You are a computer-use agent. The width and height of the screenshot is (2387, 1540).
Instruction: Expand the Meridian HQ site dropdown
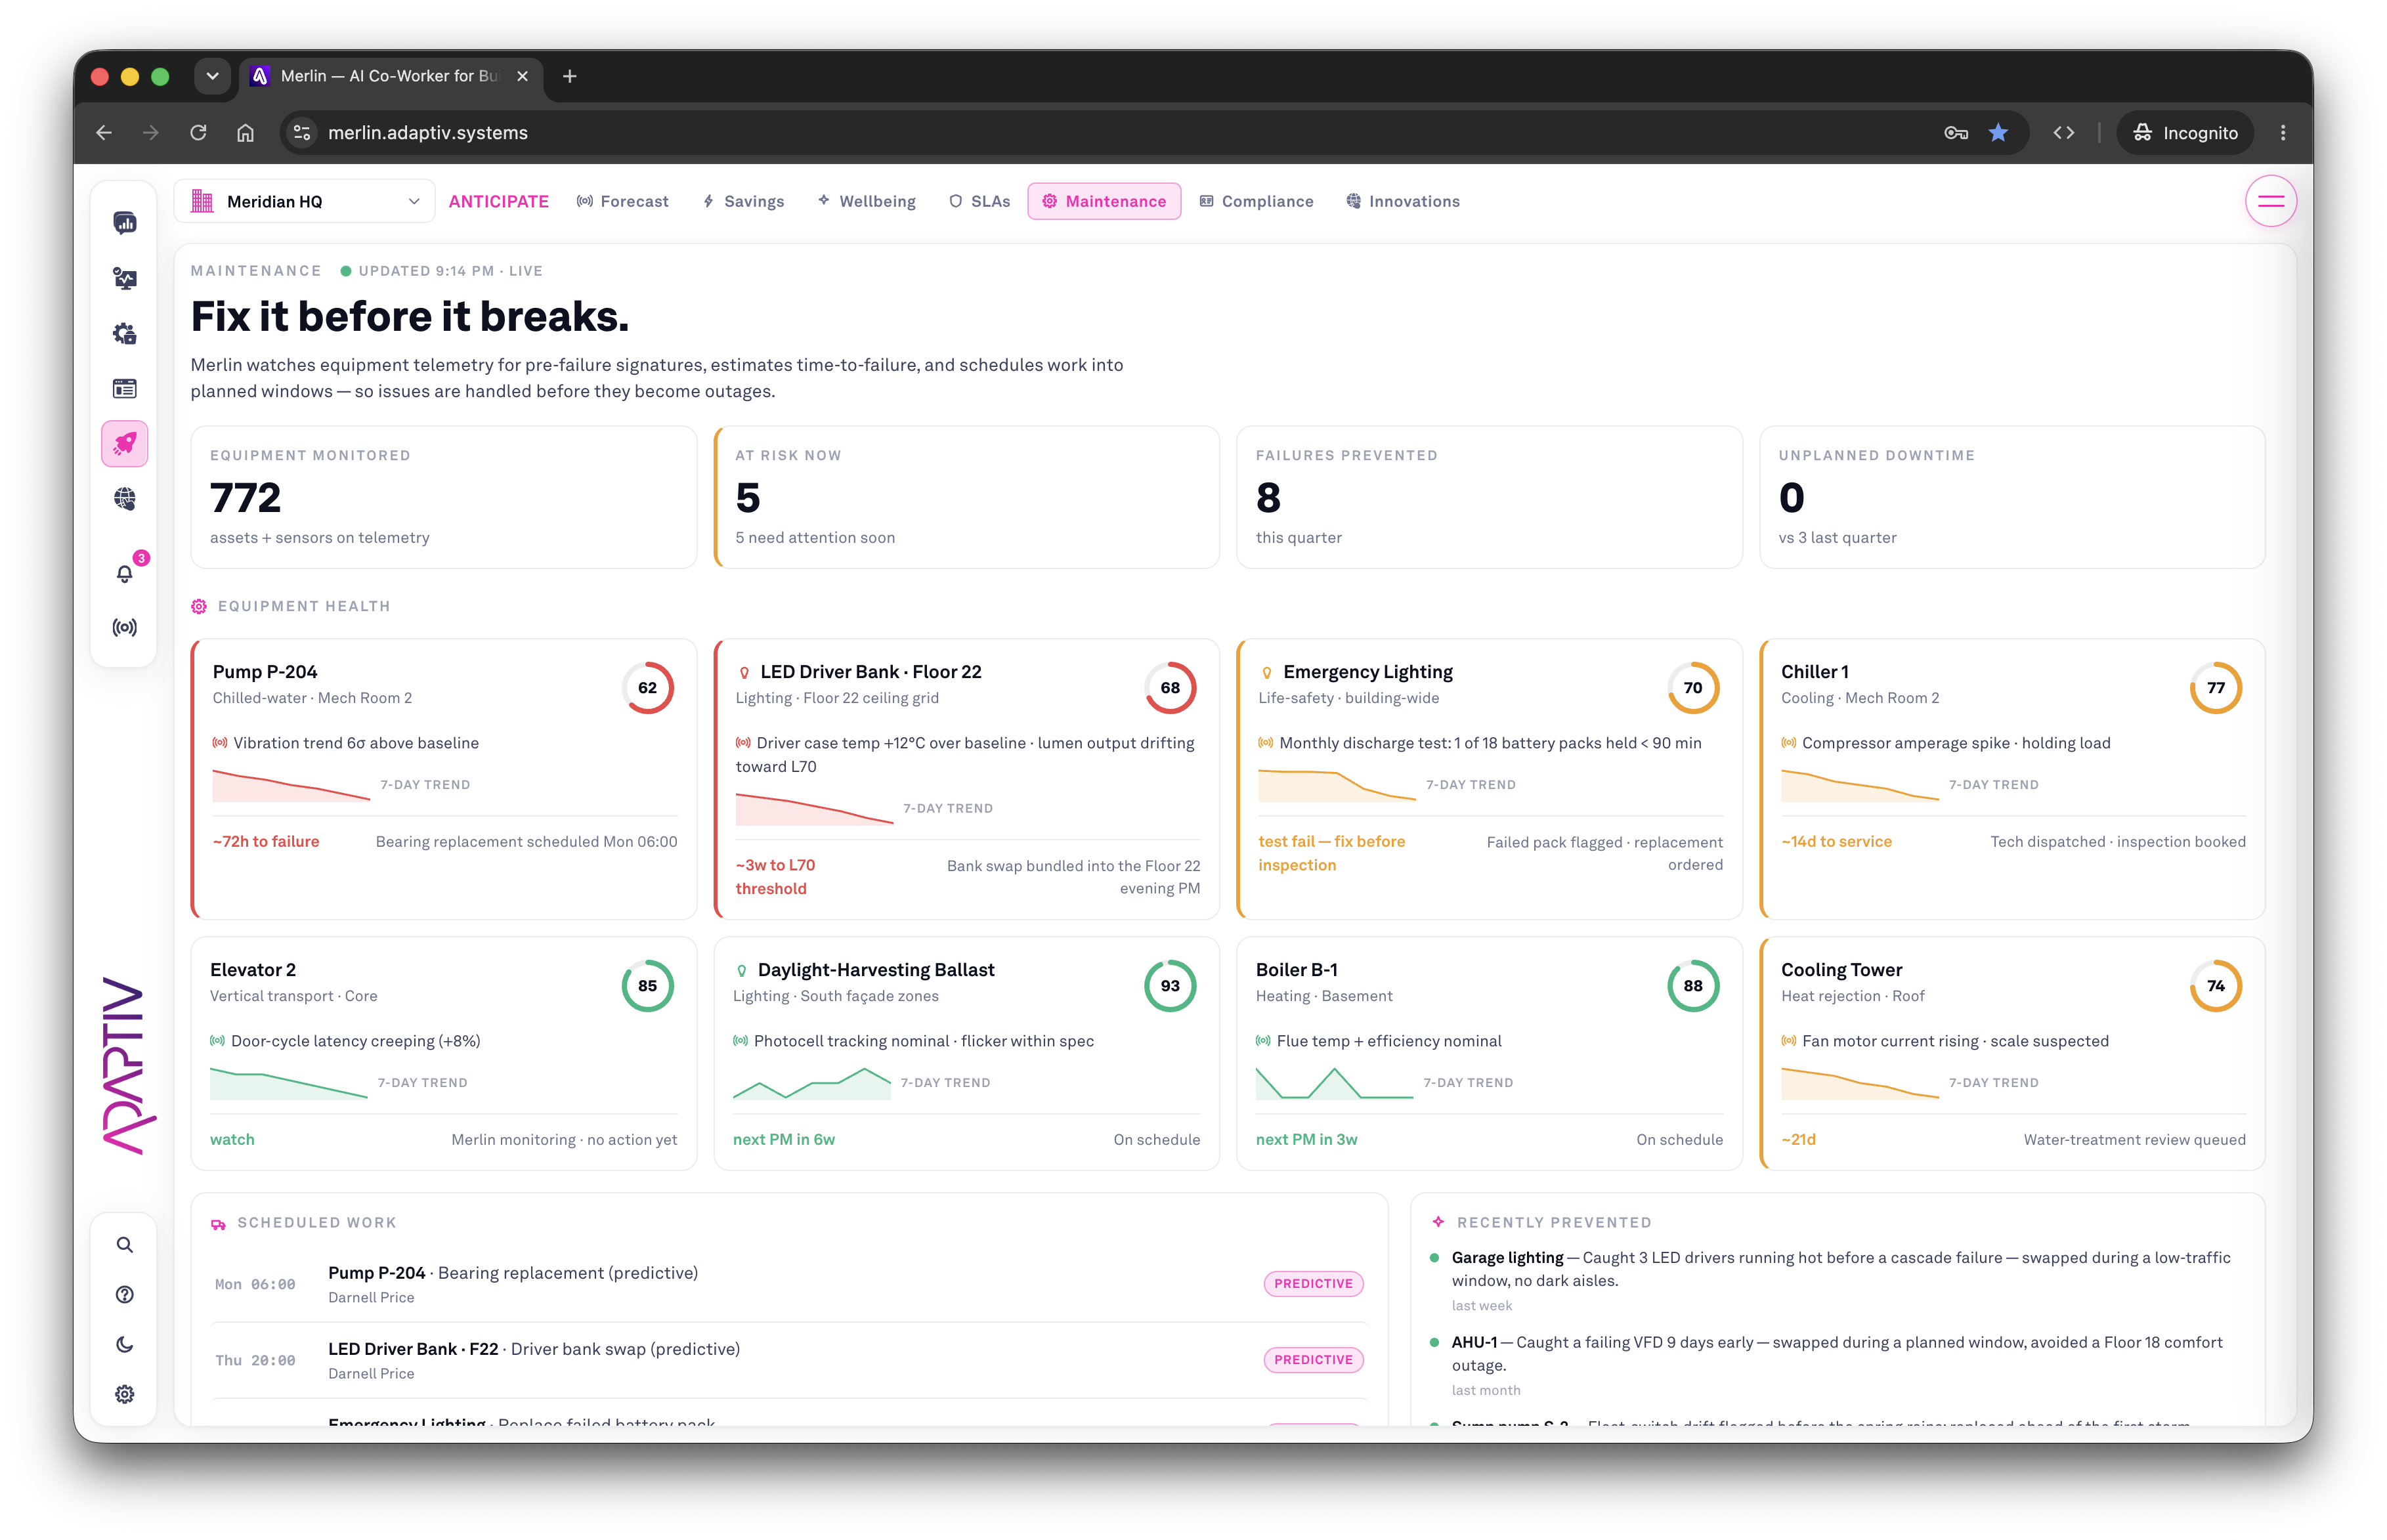point(304,201)
